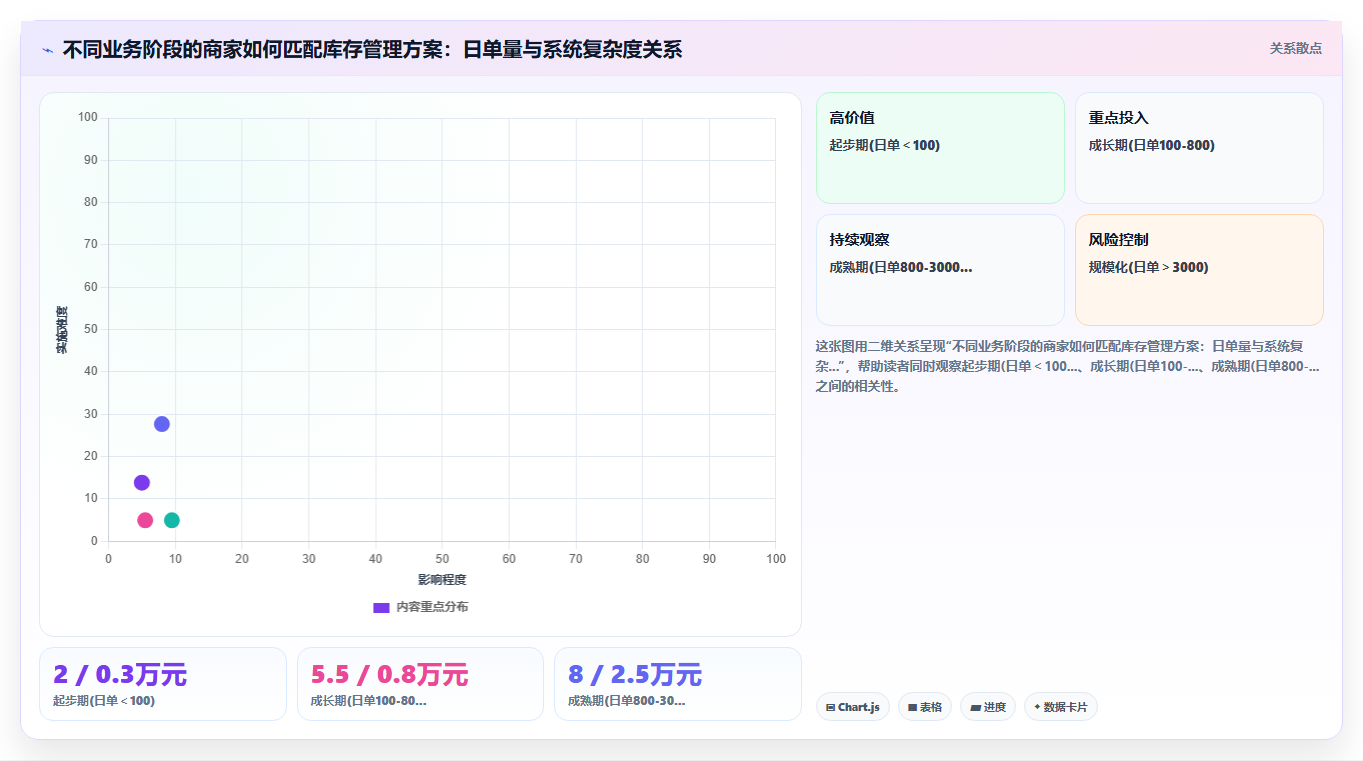Click the lightning bolt icon beside the title
1363x761 pixels.
[x=47, y=50]
